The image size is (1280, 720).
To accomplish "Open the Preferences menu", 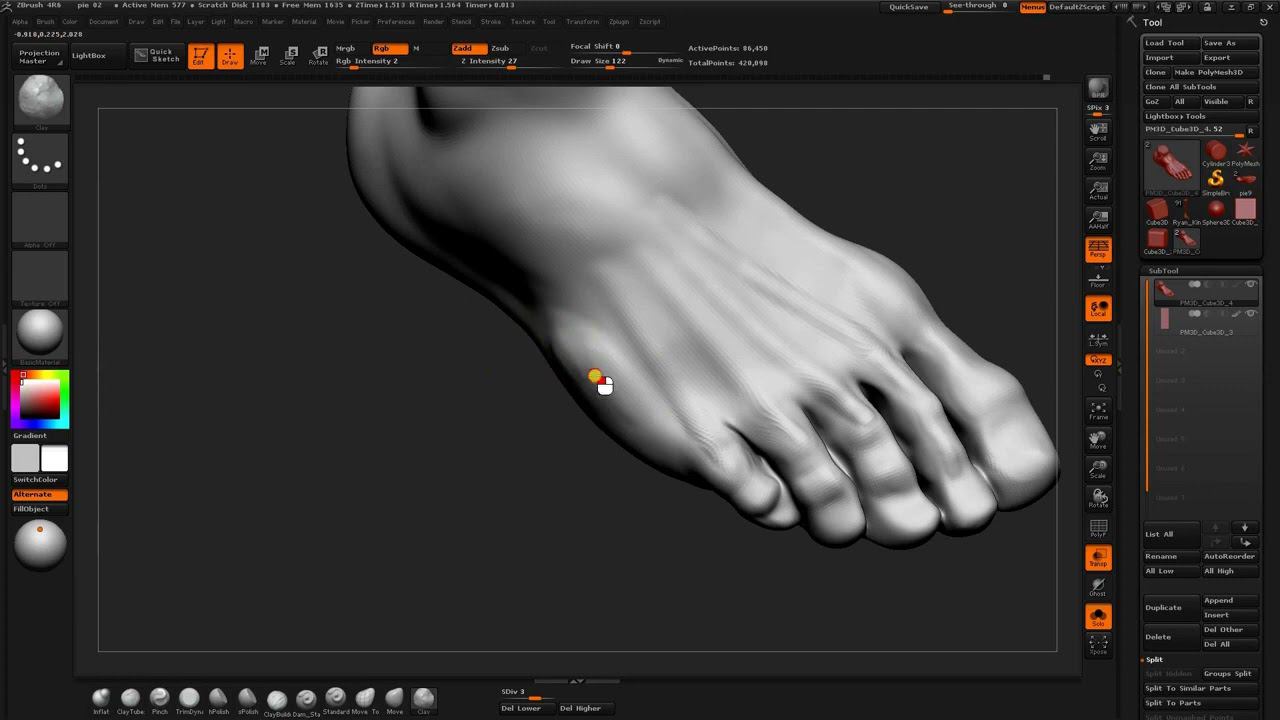I will 395,21.
